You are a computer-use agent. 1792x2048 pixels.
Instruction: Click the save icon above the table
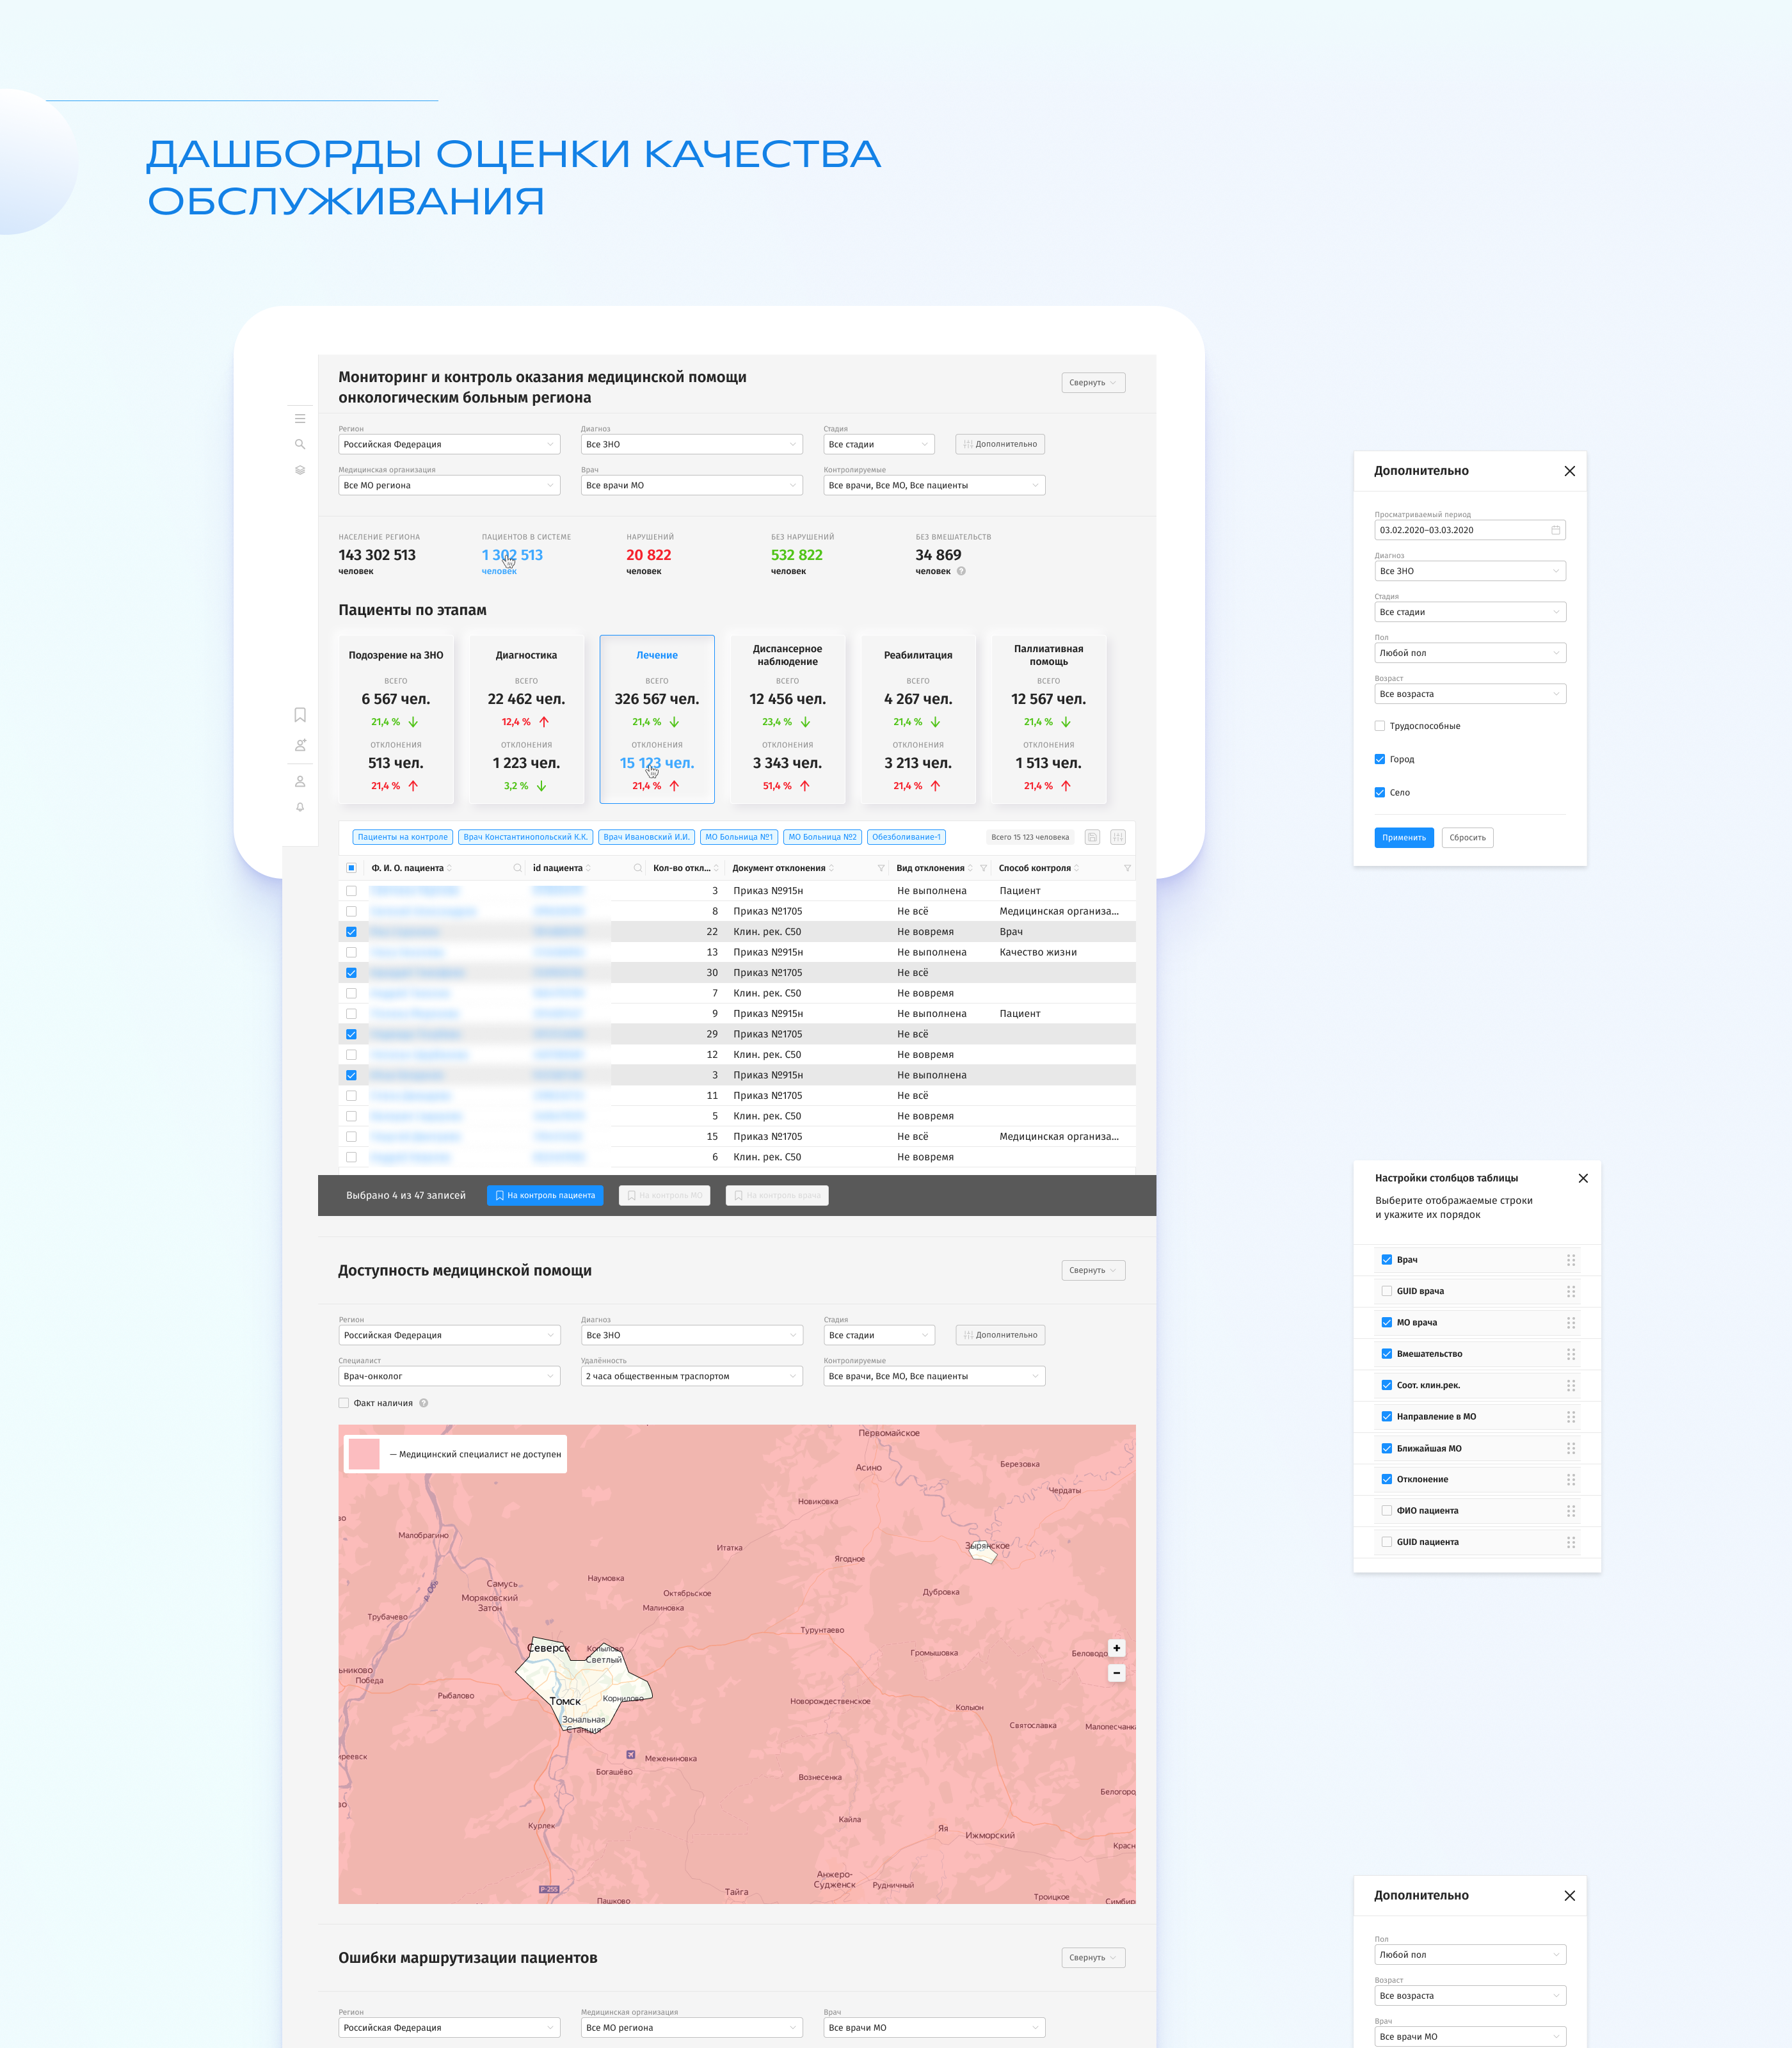1092,837
